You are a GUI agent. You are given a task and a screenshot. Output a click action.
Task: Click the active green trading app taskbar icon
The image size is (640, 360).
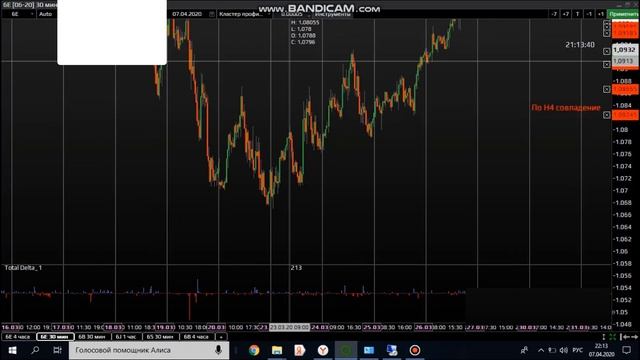[346, 350]
